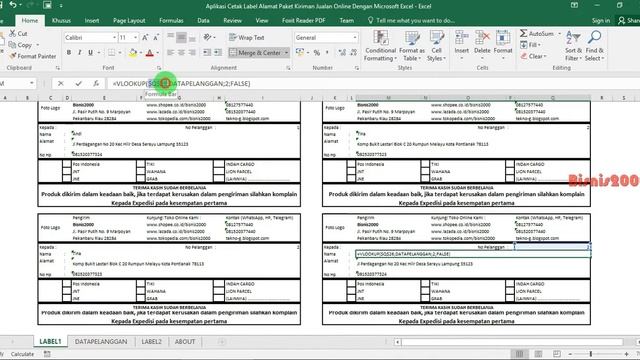Click the Increase Indent icon
Screen dimensions: 640x360
218,53
